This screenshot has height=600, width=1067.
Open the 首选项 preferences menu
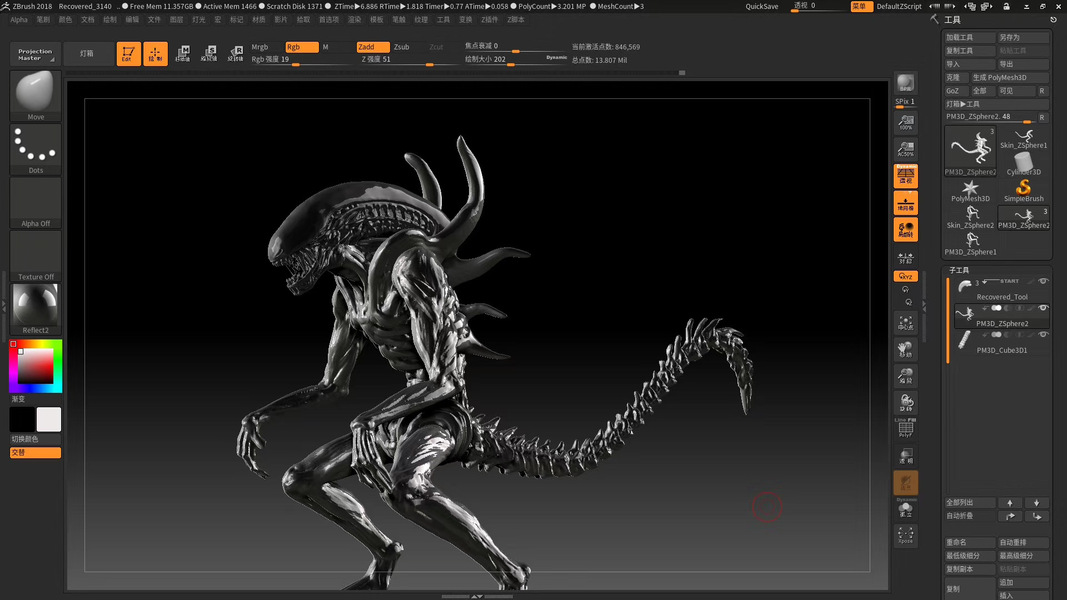[x=329, y=20]
